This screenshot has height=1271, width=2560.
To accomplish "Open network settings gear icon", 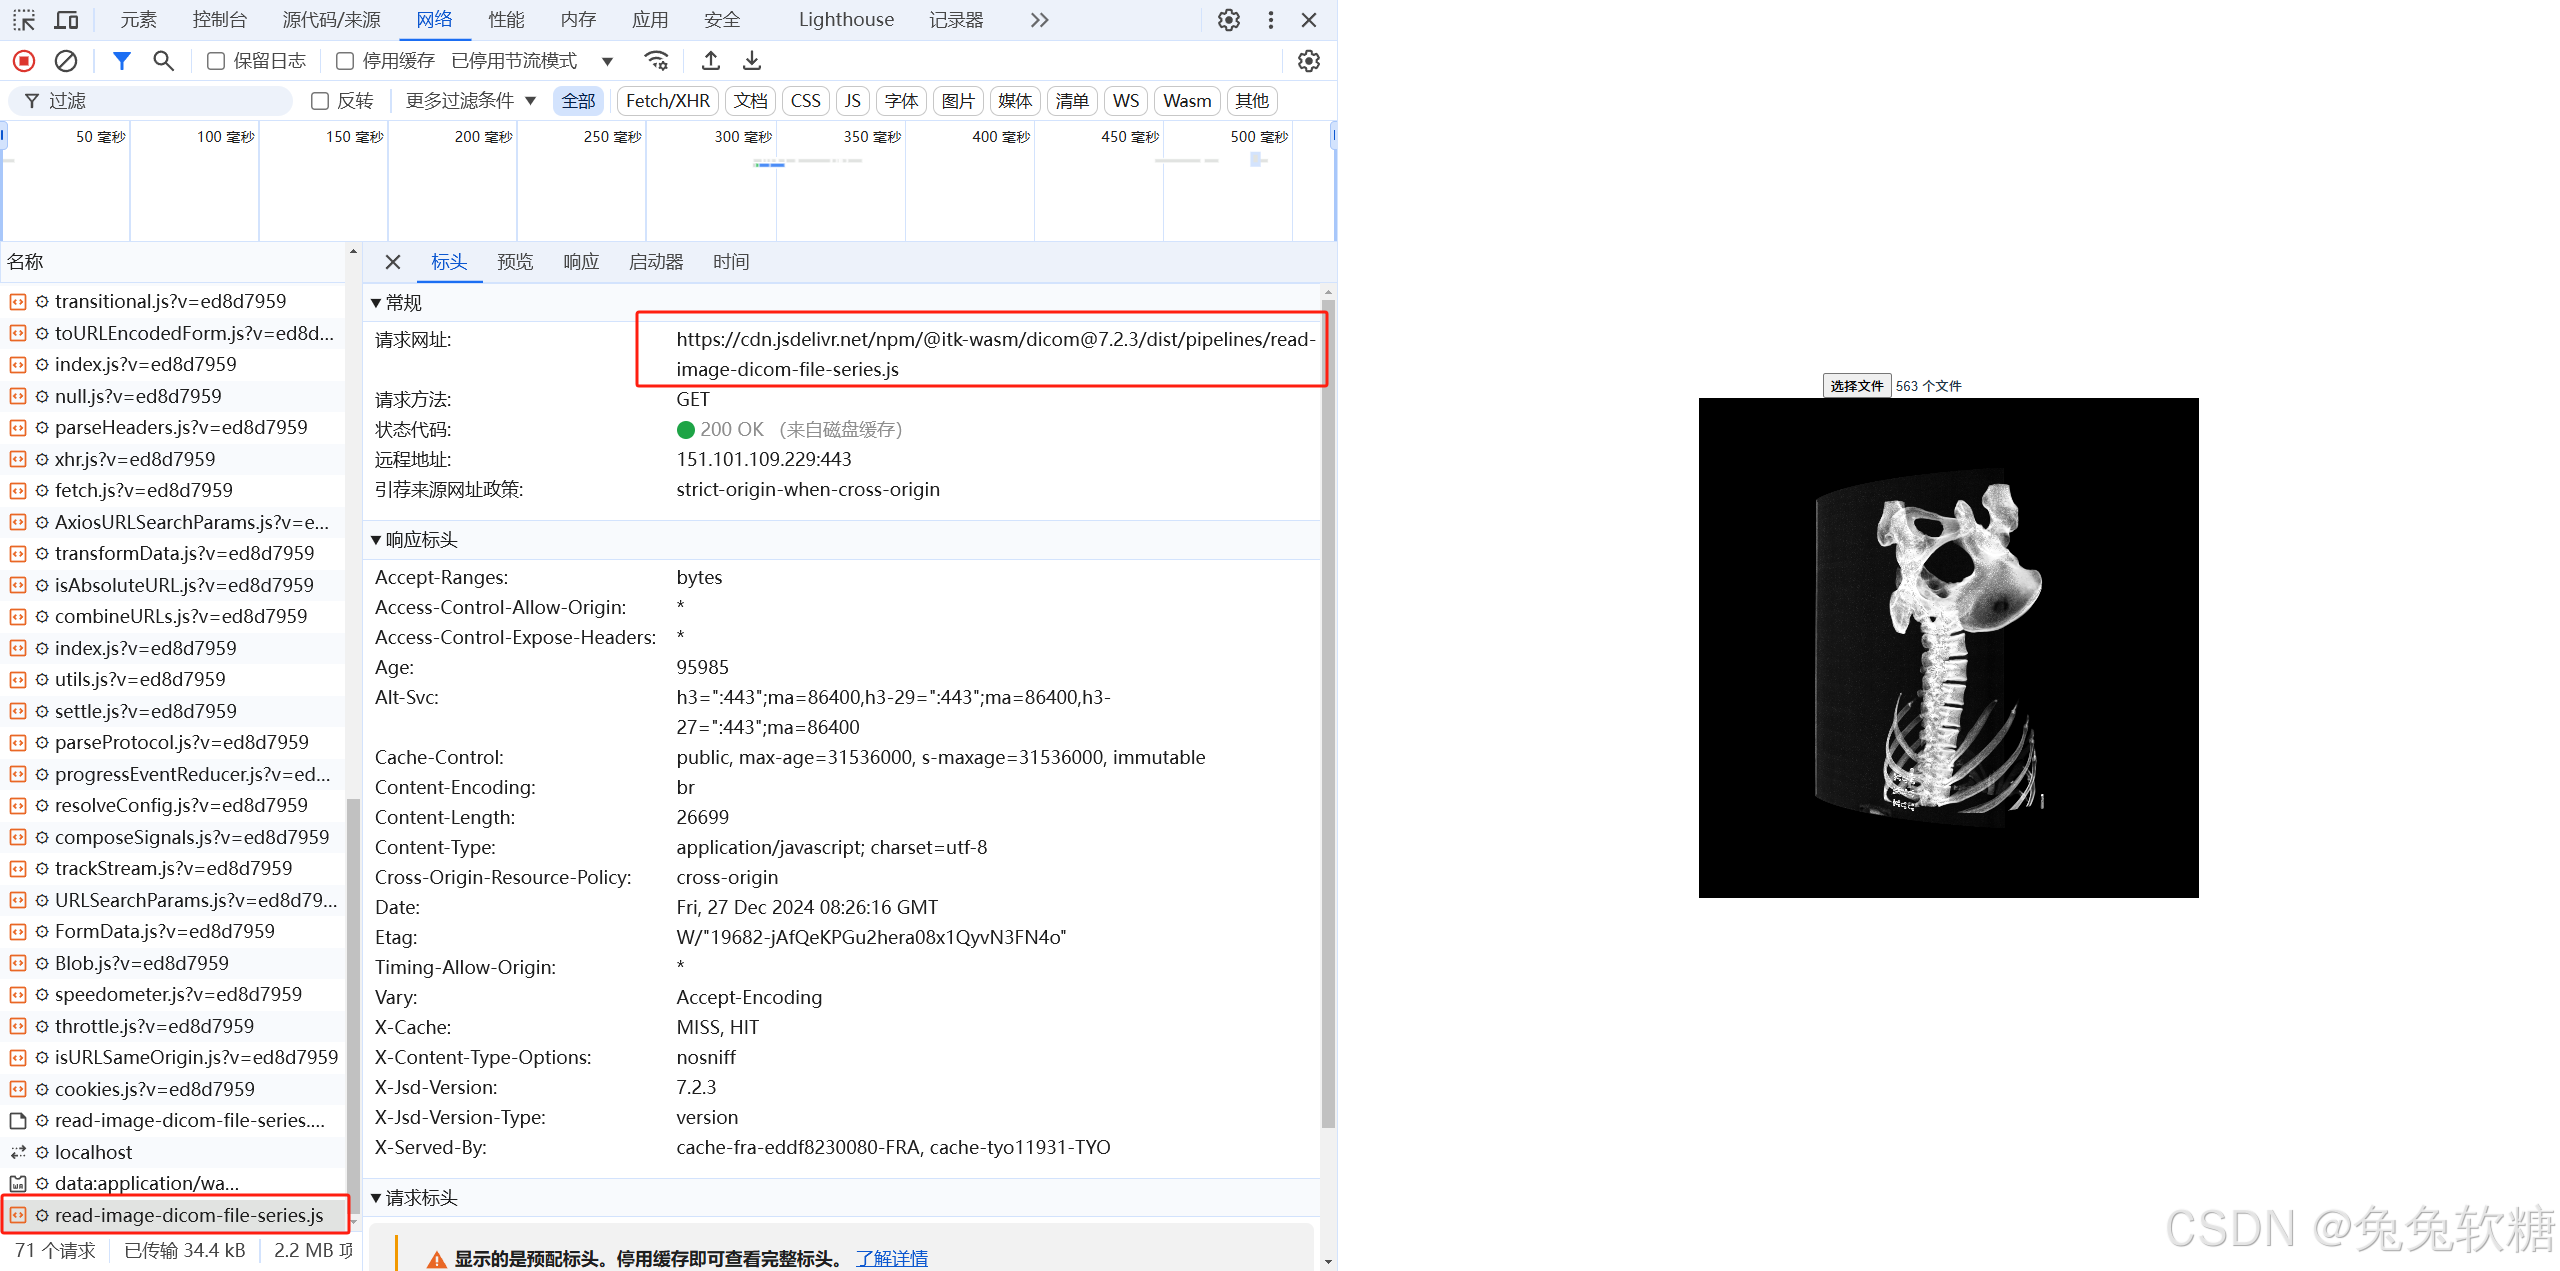I will coord(1308,60).
